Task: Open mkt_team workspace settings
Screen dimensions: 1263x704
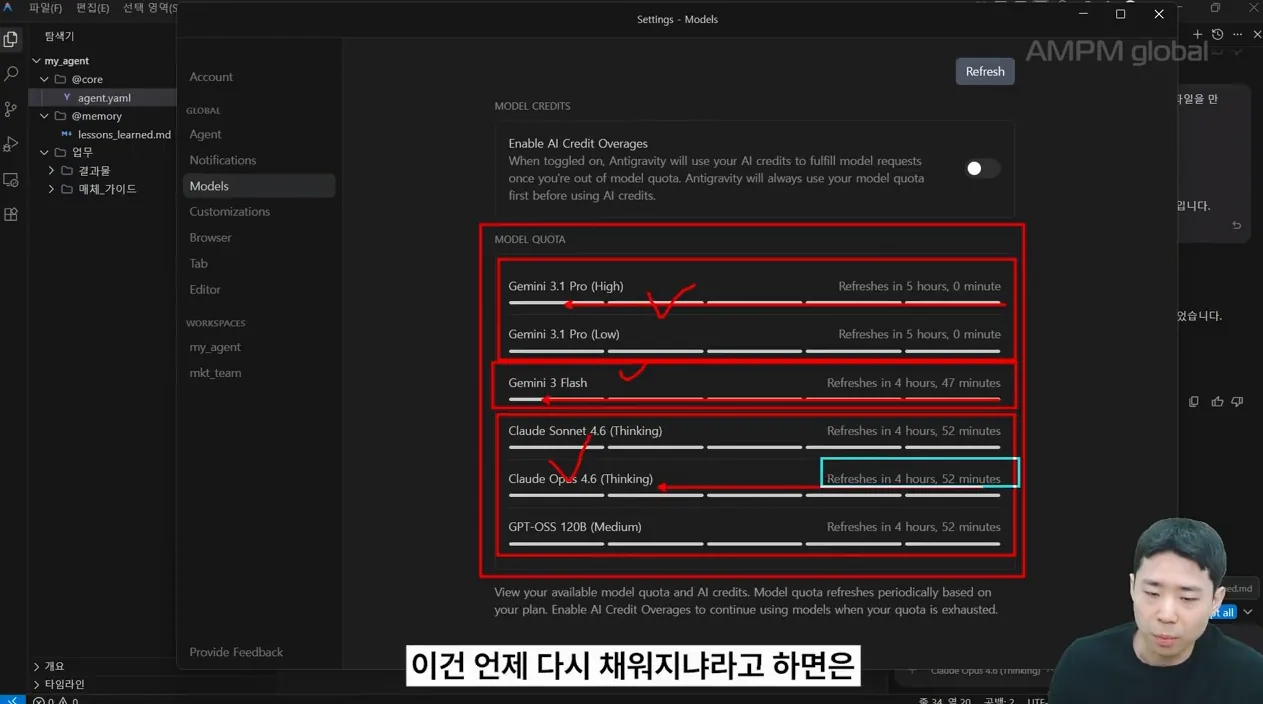Action: coord(215,373)
